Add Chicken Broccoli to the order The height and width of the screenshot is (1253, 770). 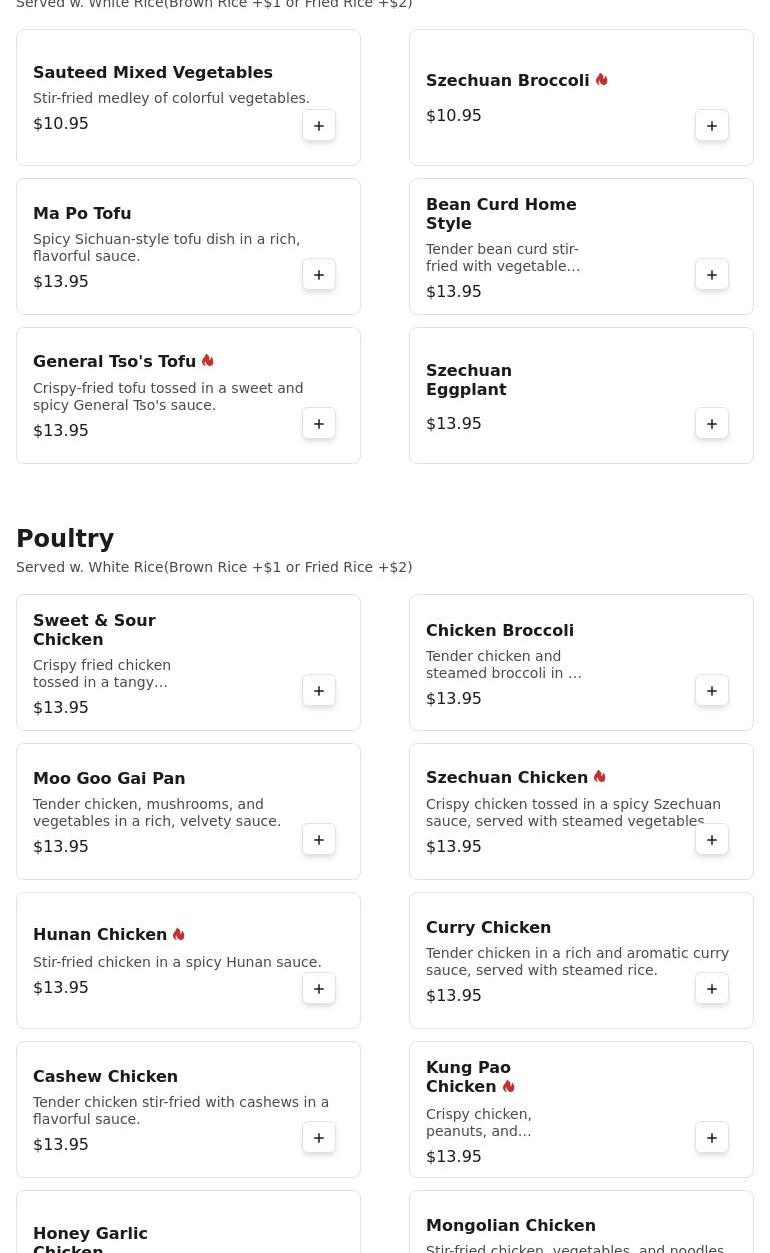pyautogui.click(x=712, y=691)
